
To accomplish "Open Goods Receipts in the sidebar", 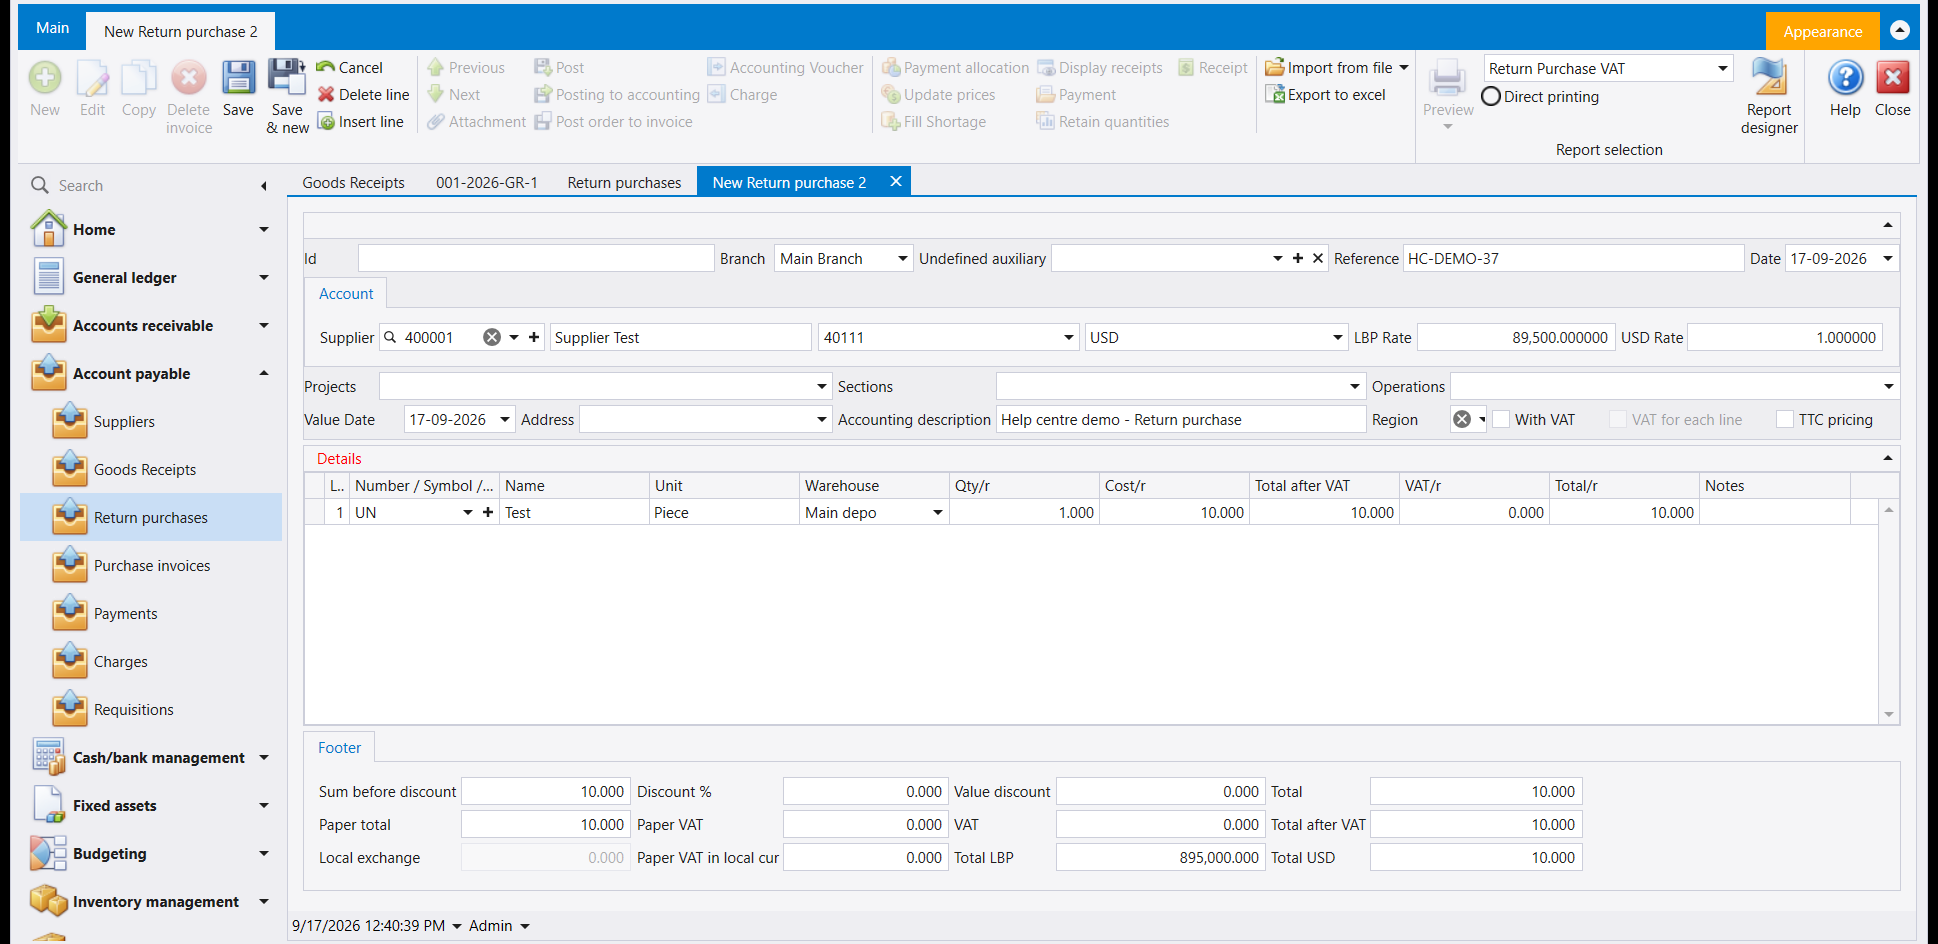I will point(145,470).
